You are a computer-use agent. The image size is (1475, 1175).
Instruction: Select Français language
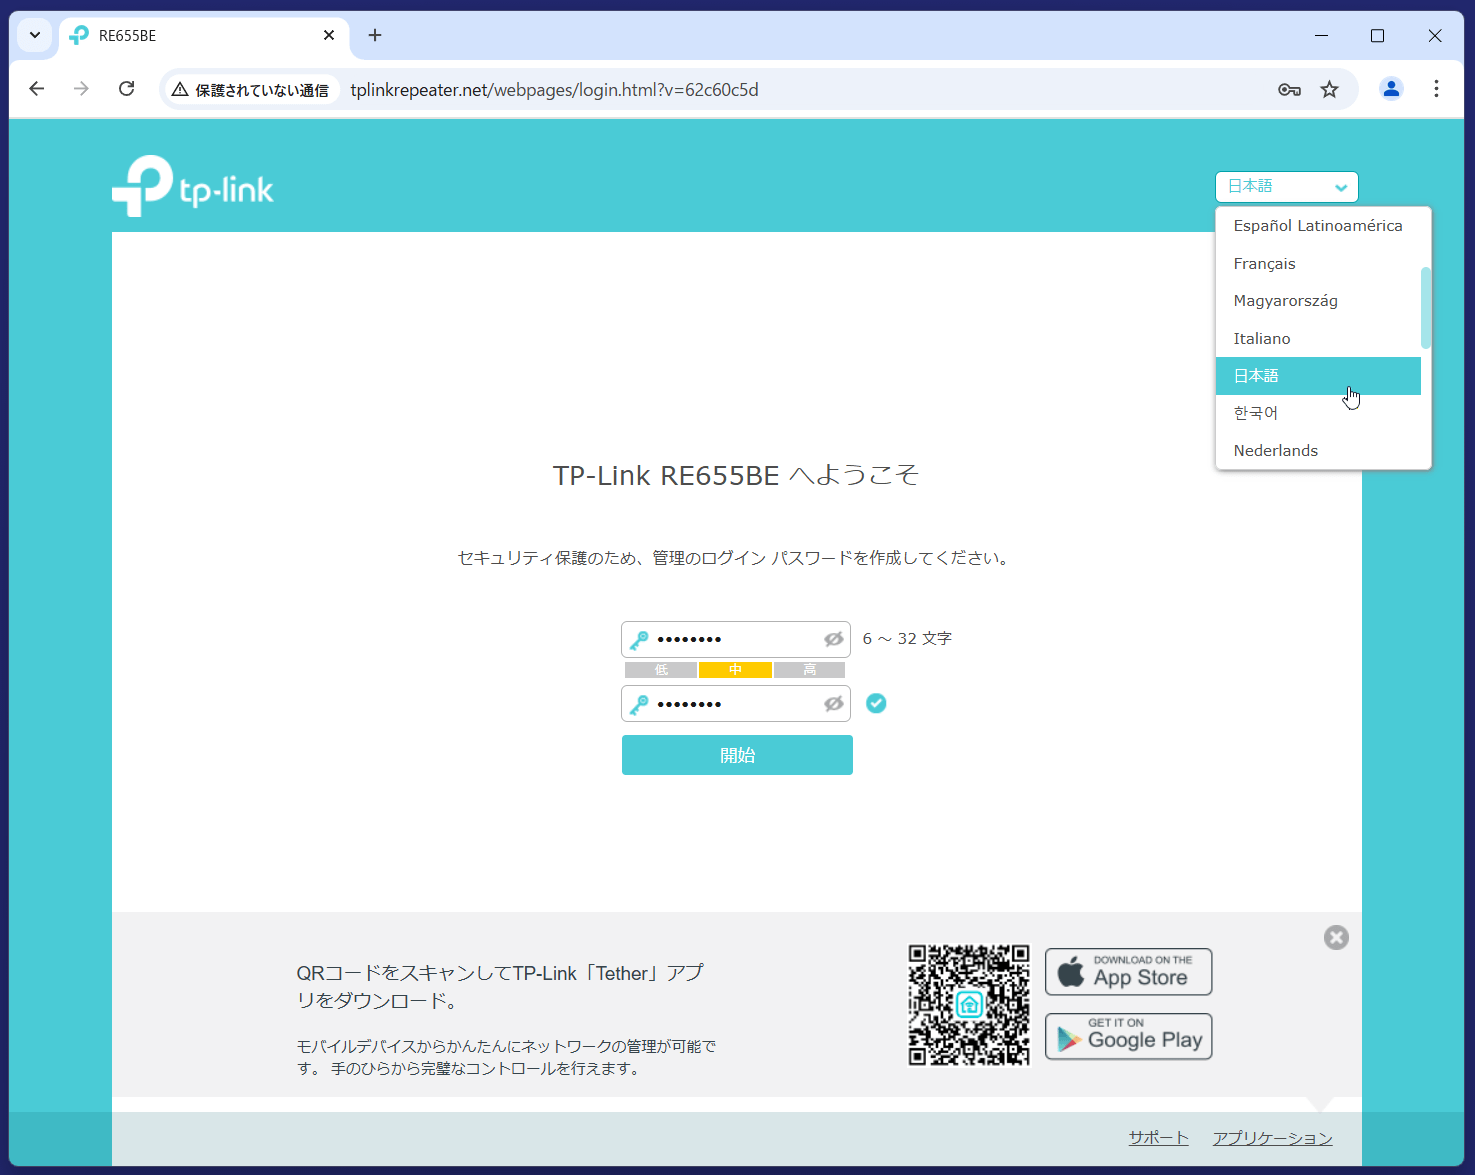pos(1318,264)
